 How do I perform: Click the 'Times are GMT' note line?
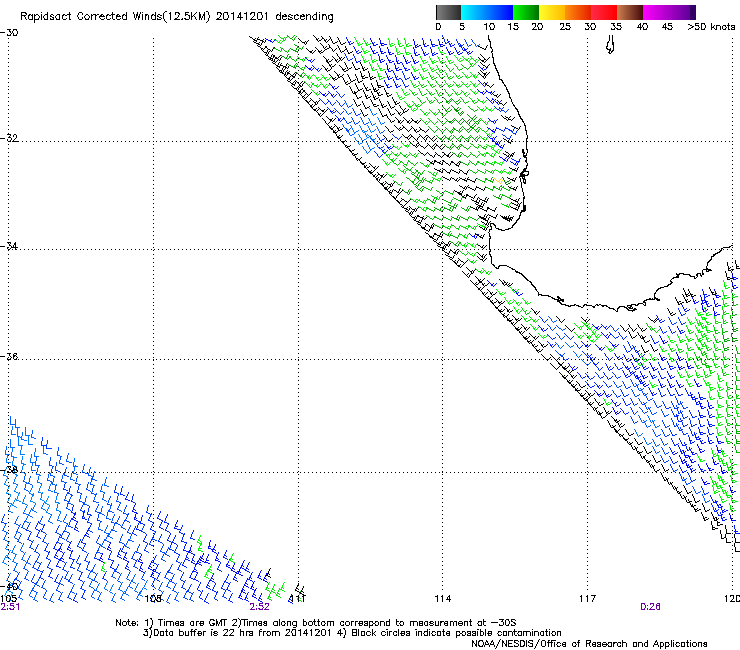[x=316, y=623]
